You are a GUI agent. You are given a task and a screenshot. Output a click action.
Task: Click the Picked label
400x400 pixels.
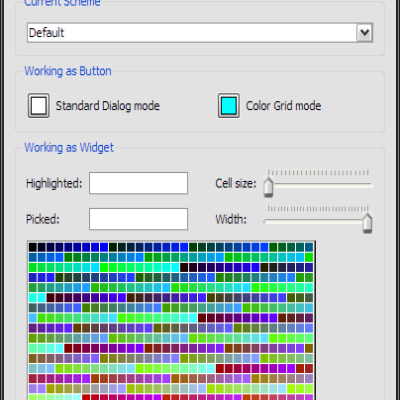(43, 219)
